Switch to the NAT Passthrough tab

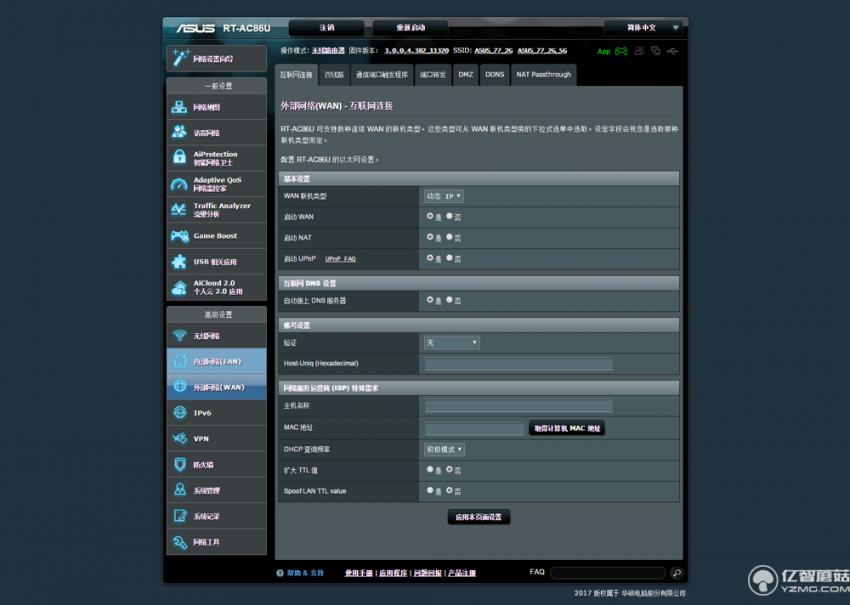545,73
